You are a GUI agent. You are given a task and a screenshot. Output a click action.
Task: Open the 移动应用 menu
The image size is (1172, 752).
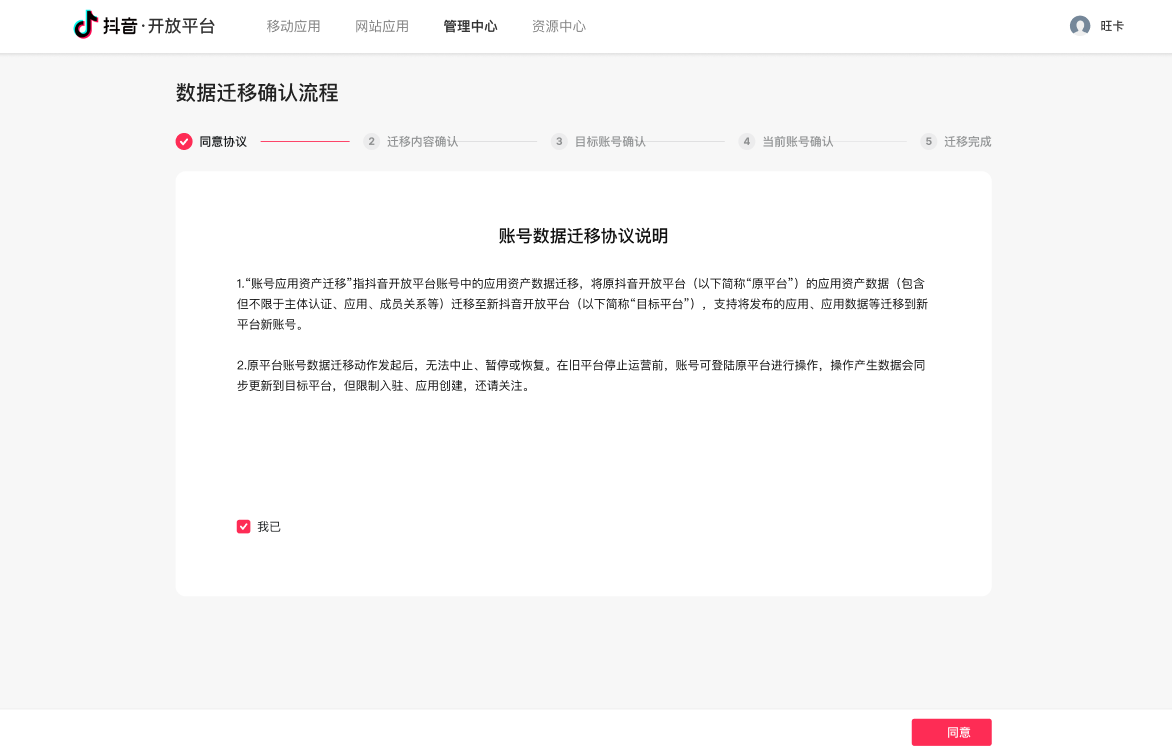(293, 26)
